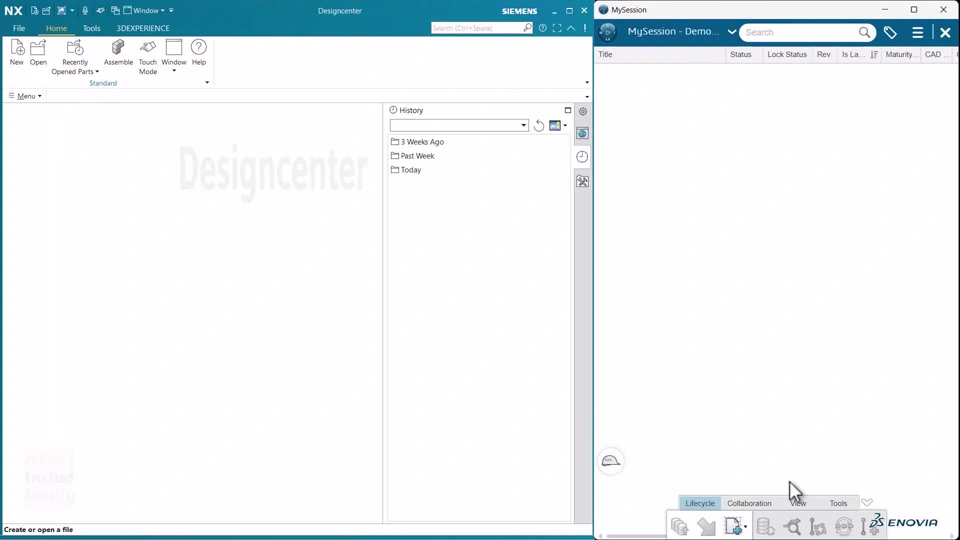
Task: Click the round chat helmet icon in MySession
Action: 610,461
